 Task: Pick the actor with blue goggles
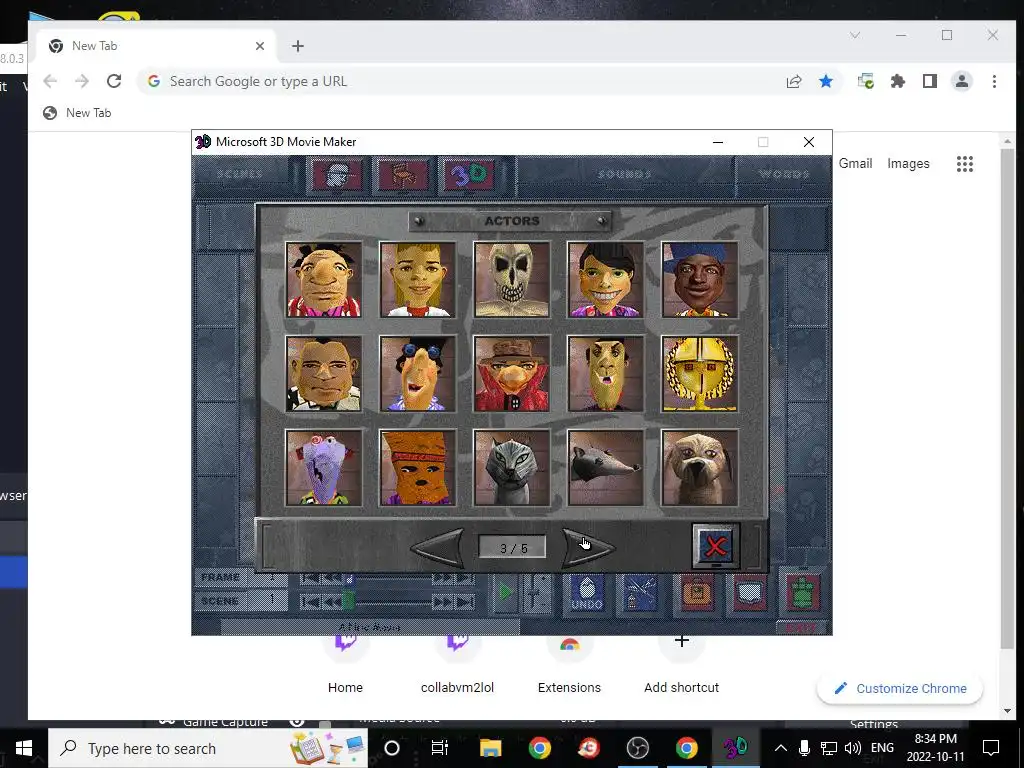(417, 374)
